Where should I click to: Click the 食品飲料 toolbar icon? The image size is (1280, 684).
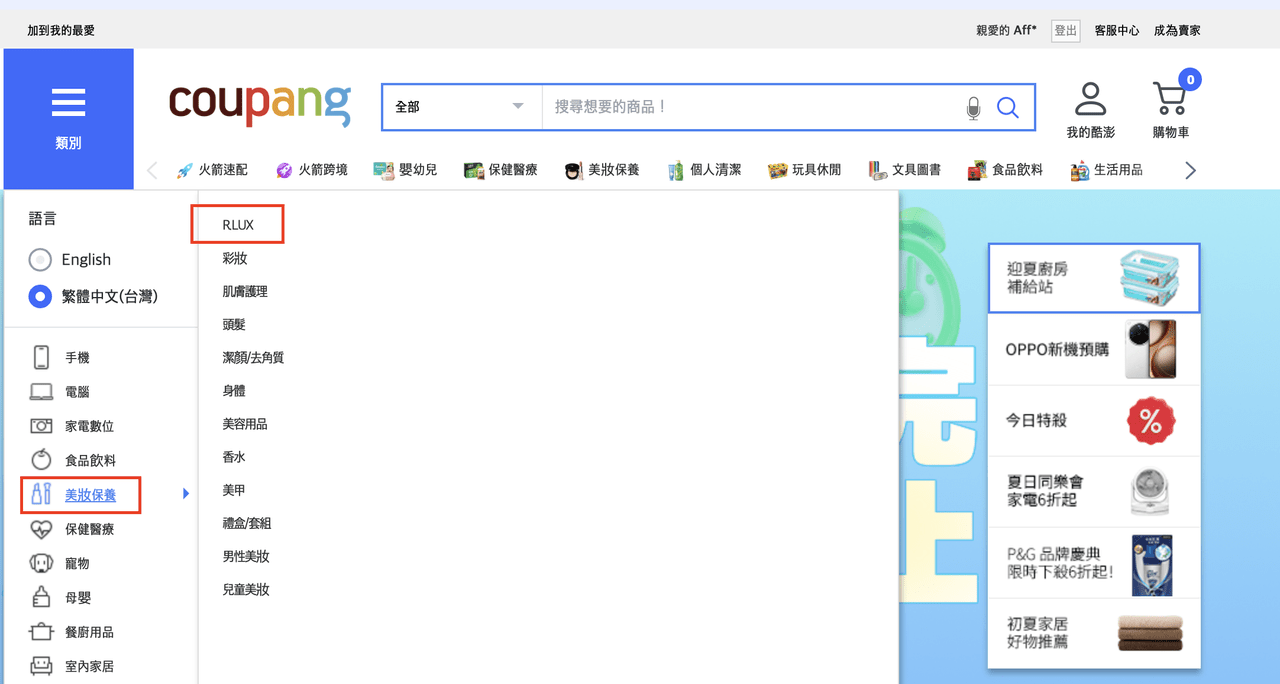[x=977, y=171]
